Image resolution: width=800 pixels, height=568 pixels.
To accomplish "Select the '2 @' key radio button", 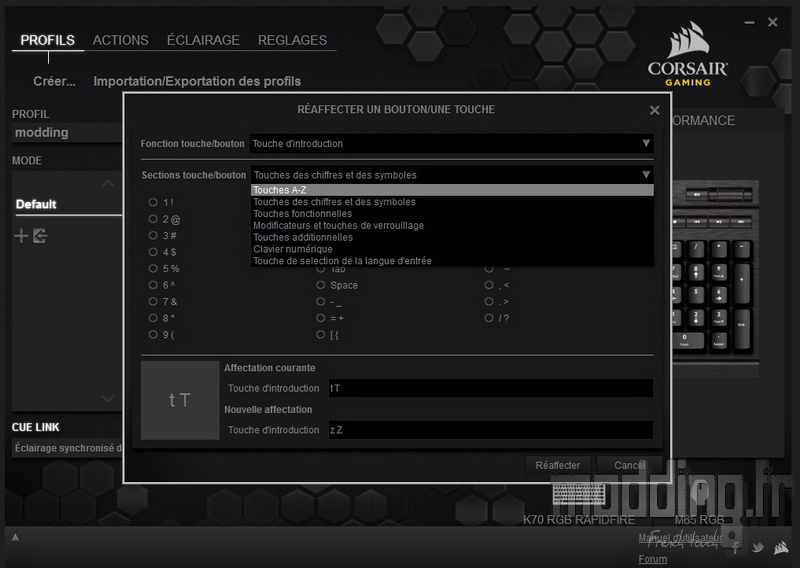I will point(153,219).
